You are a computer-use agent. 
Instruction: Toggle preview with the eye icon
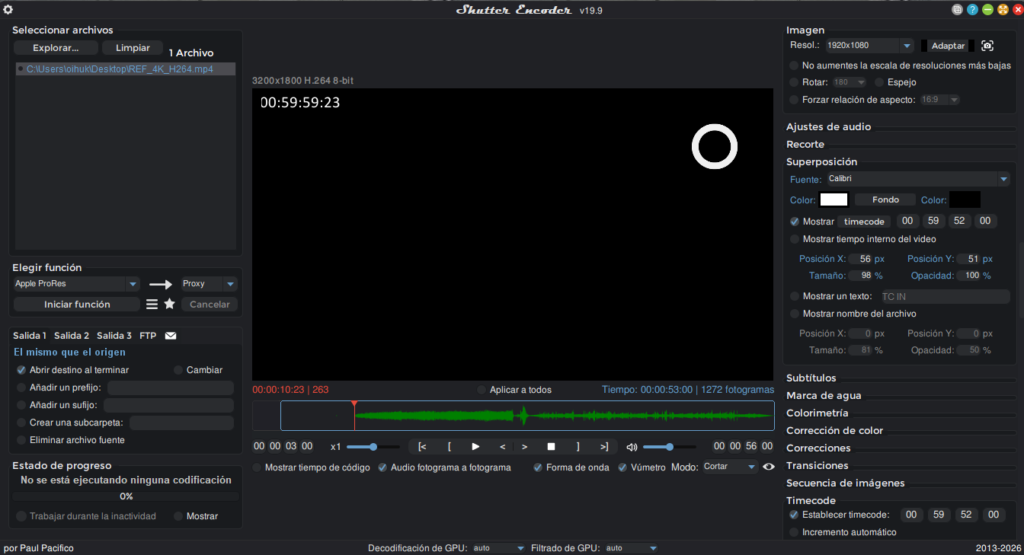coord(769,467)
